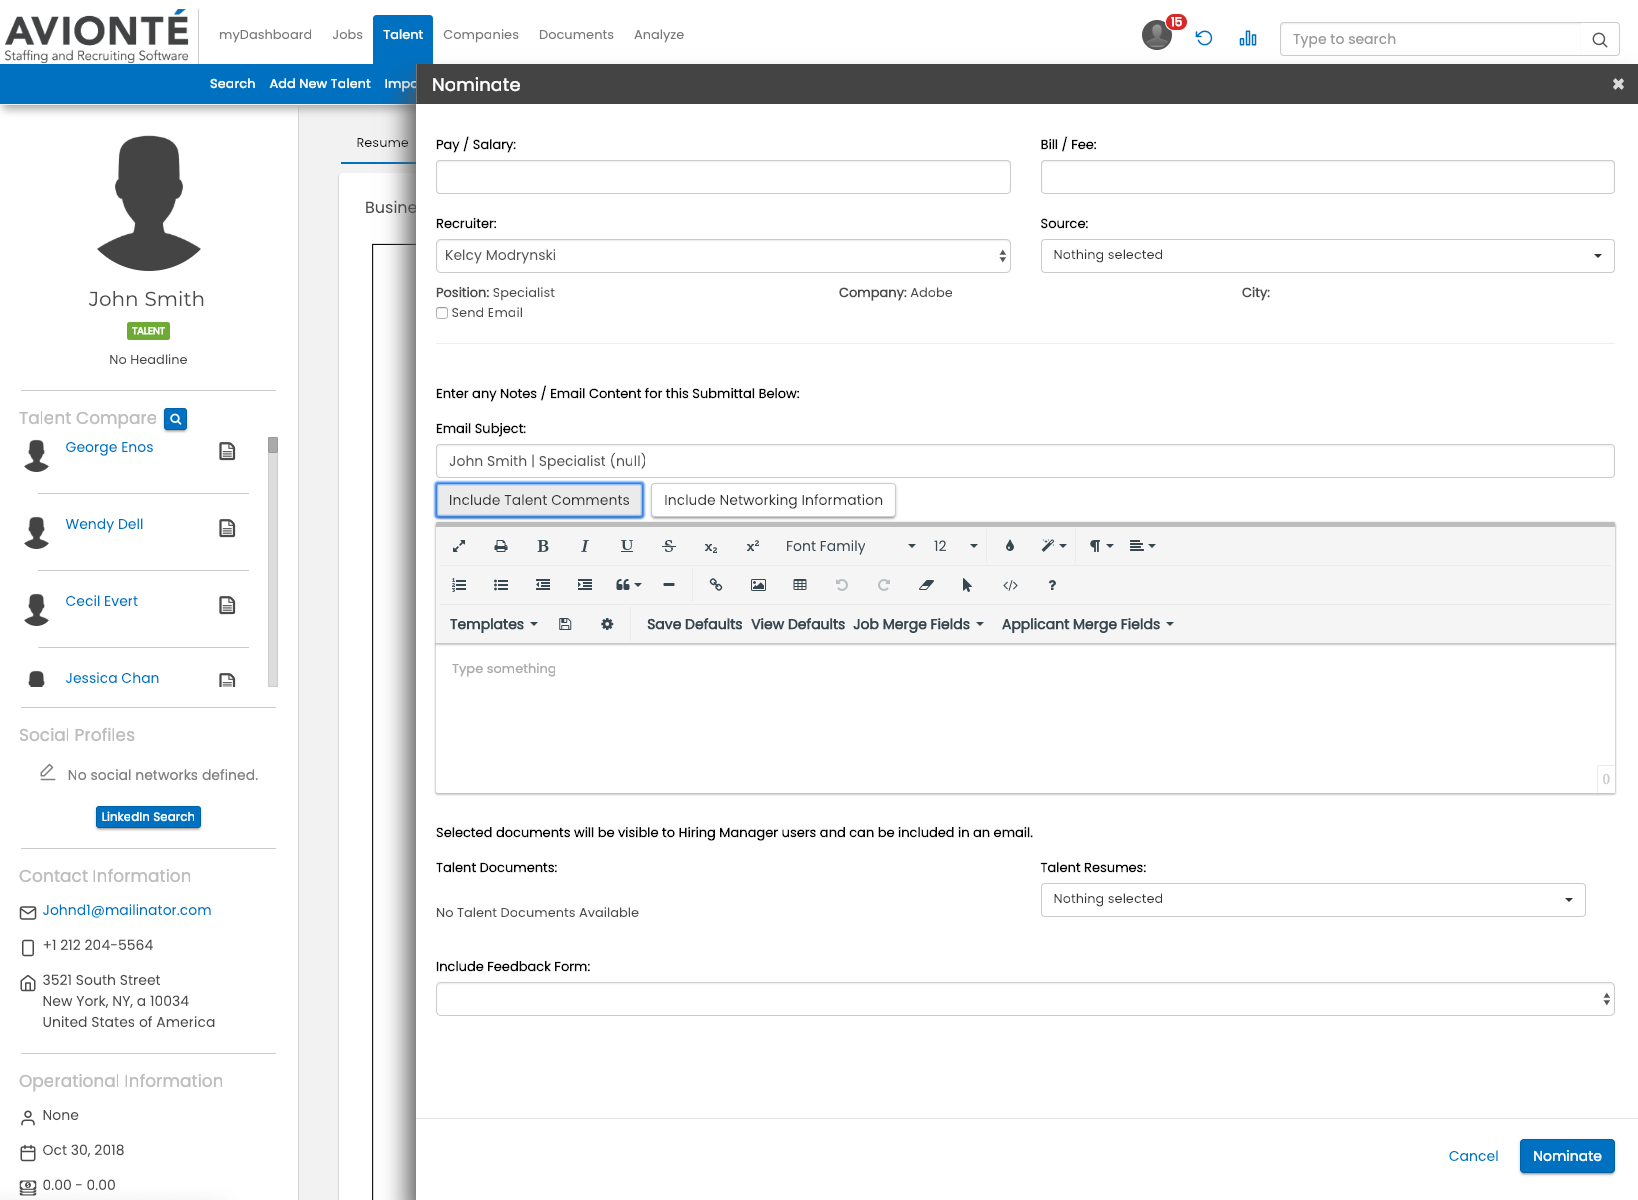Image resolution: width=1638 pixels, height=1200 pixels.
Task: Click the Talent Compare search icon
Action: [x=176, y=419]
